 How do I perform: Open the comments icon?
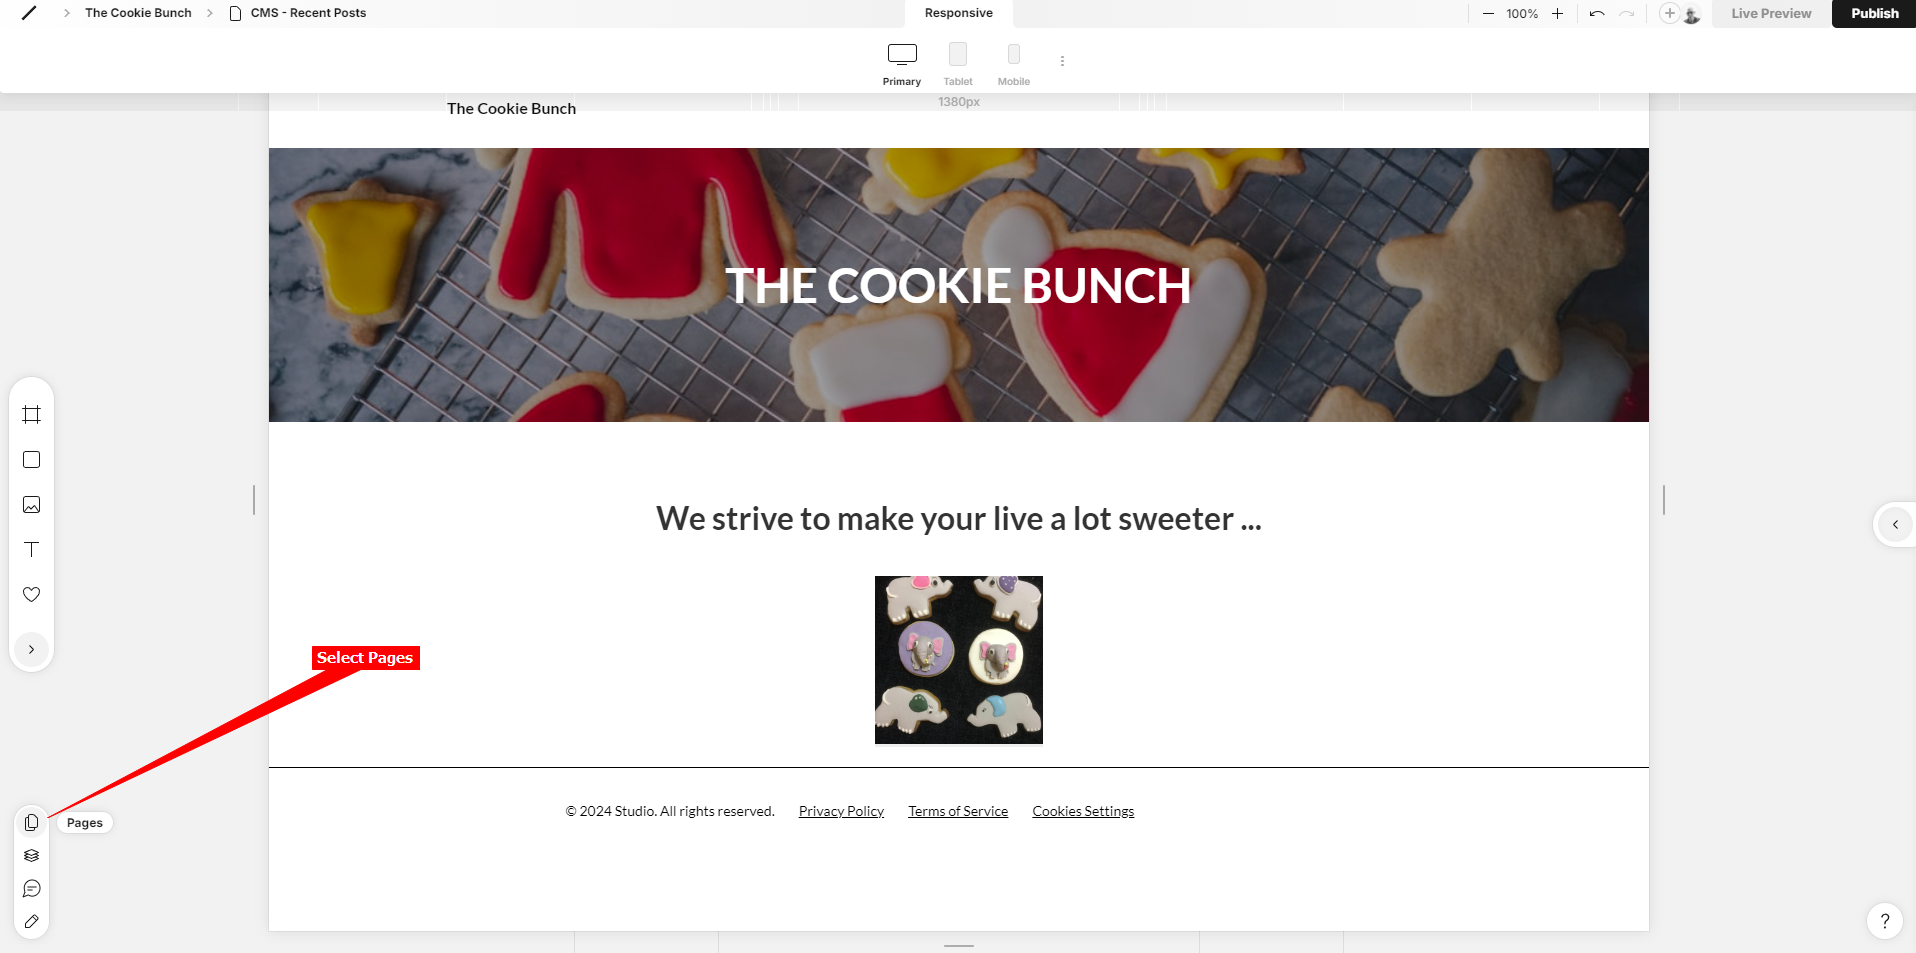point(32,889)
